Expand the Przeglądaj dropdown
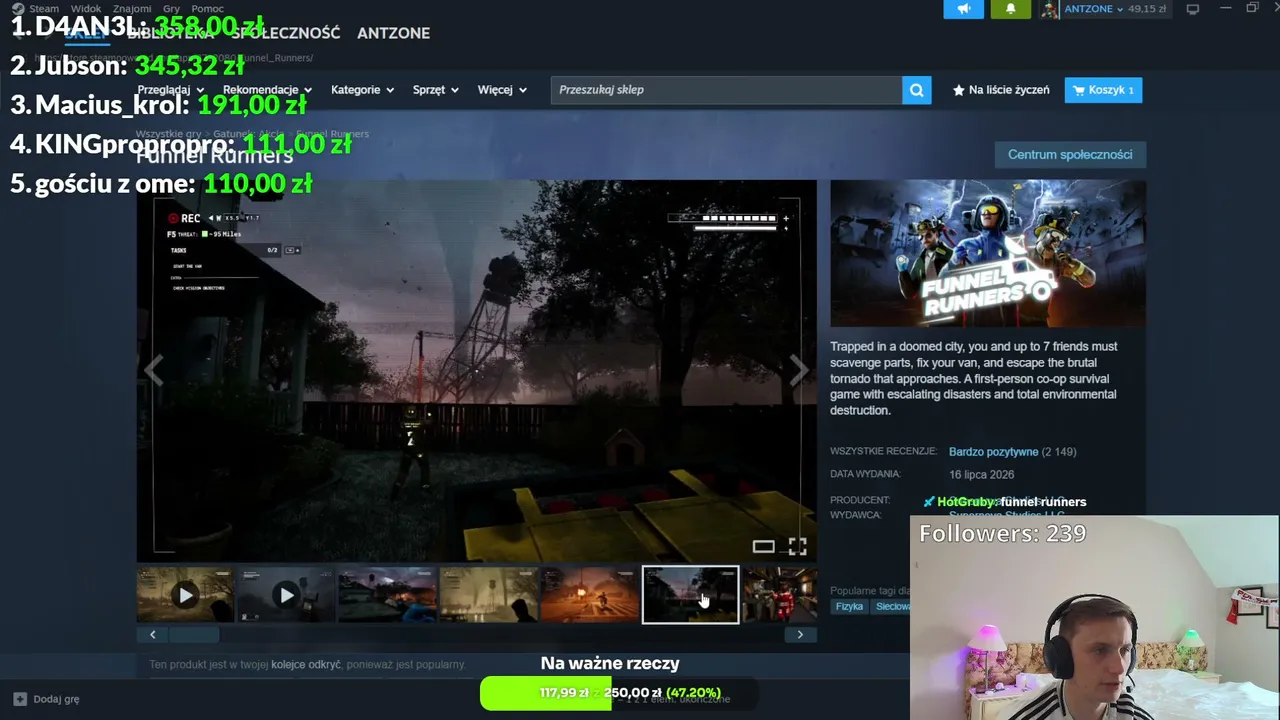1280x720 pixels. pyautogui.click(x=171, y=90)
